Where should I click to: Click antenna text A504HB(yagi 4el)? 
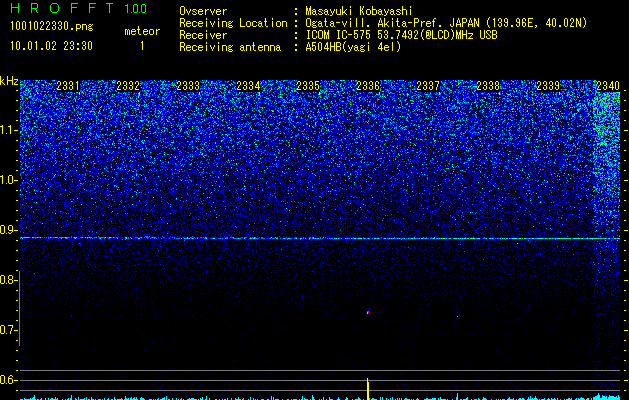click(353, 47)
